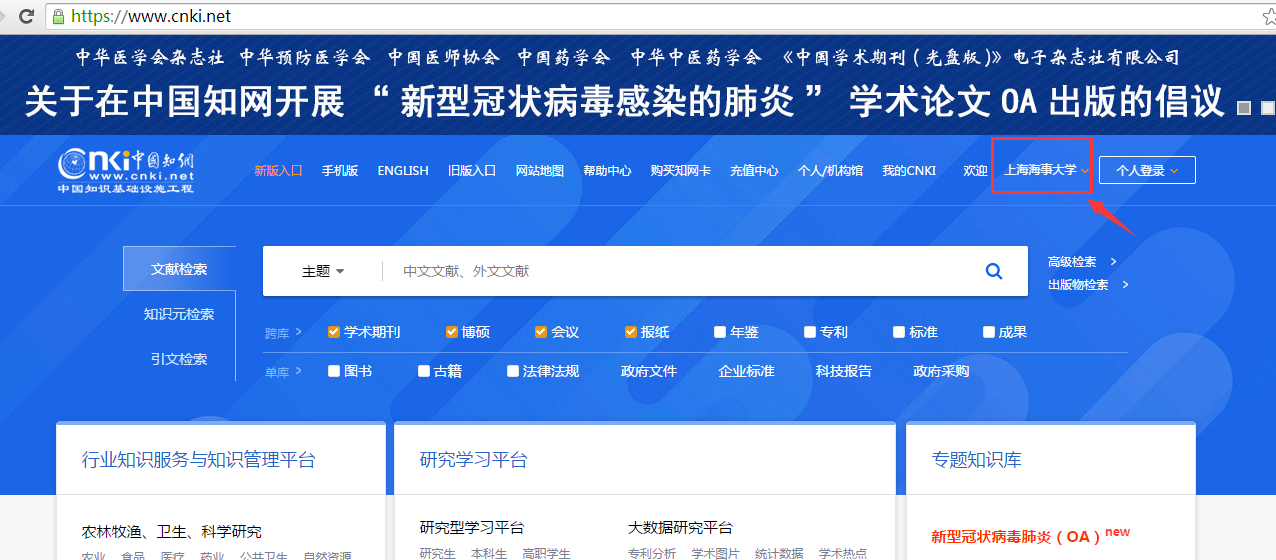Open 我的CNKI link
1276x560 pixels.
pyautogui.click(x=909, y=171)
